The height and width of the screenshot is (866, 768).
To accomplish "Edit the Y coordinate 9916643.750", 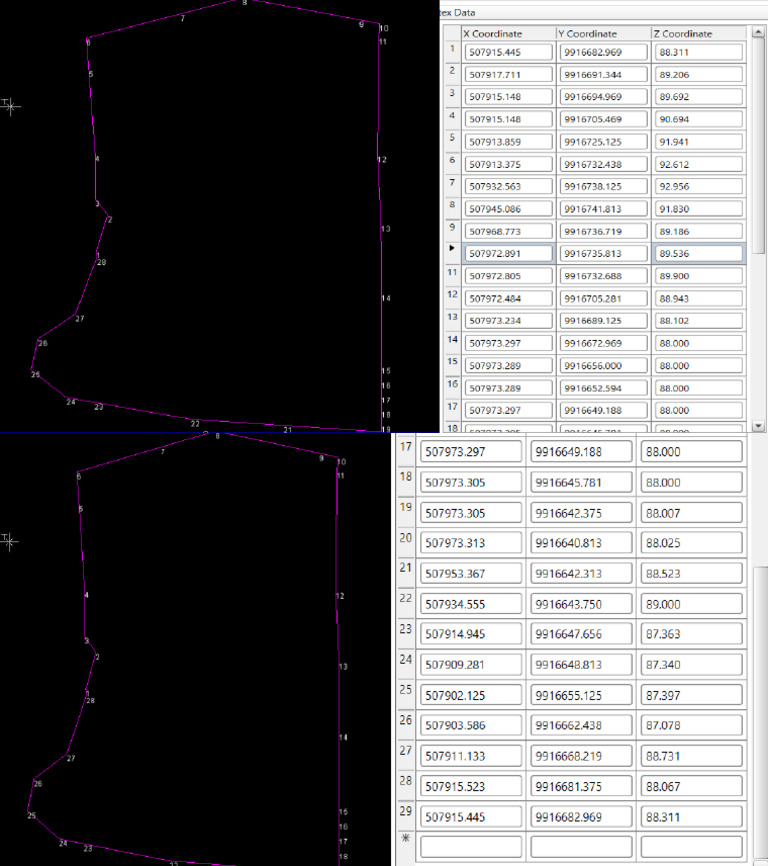I will (x=581, y=604).
